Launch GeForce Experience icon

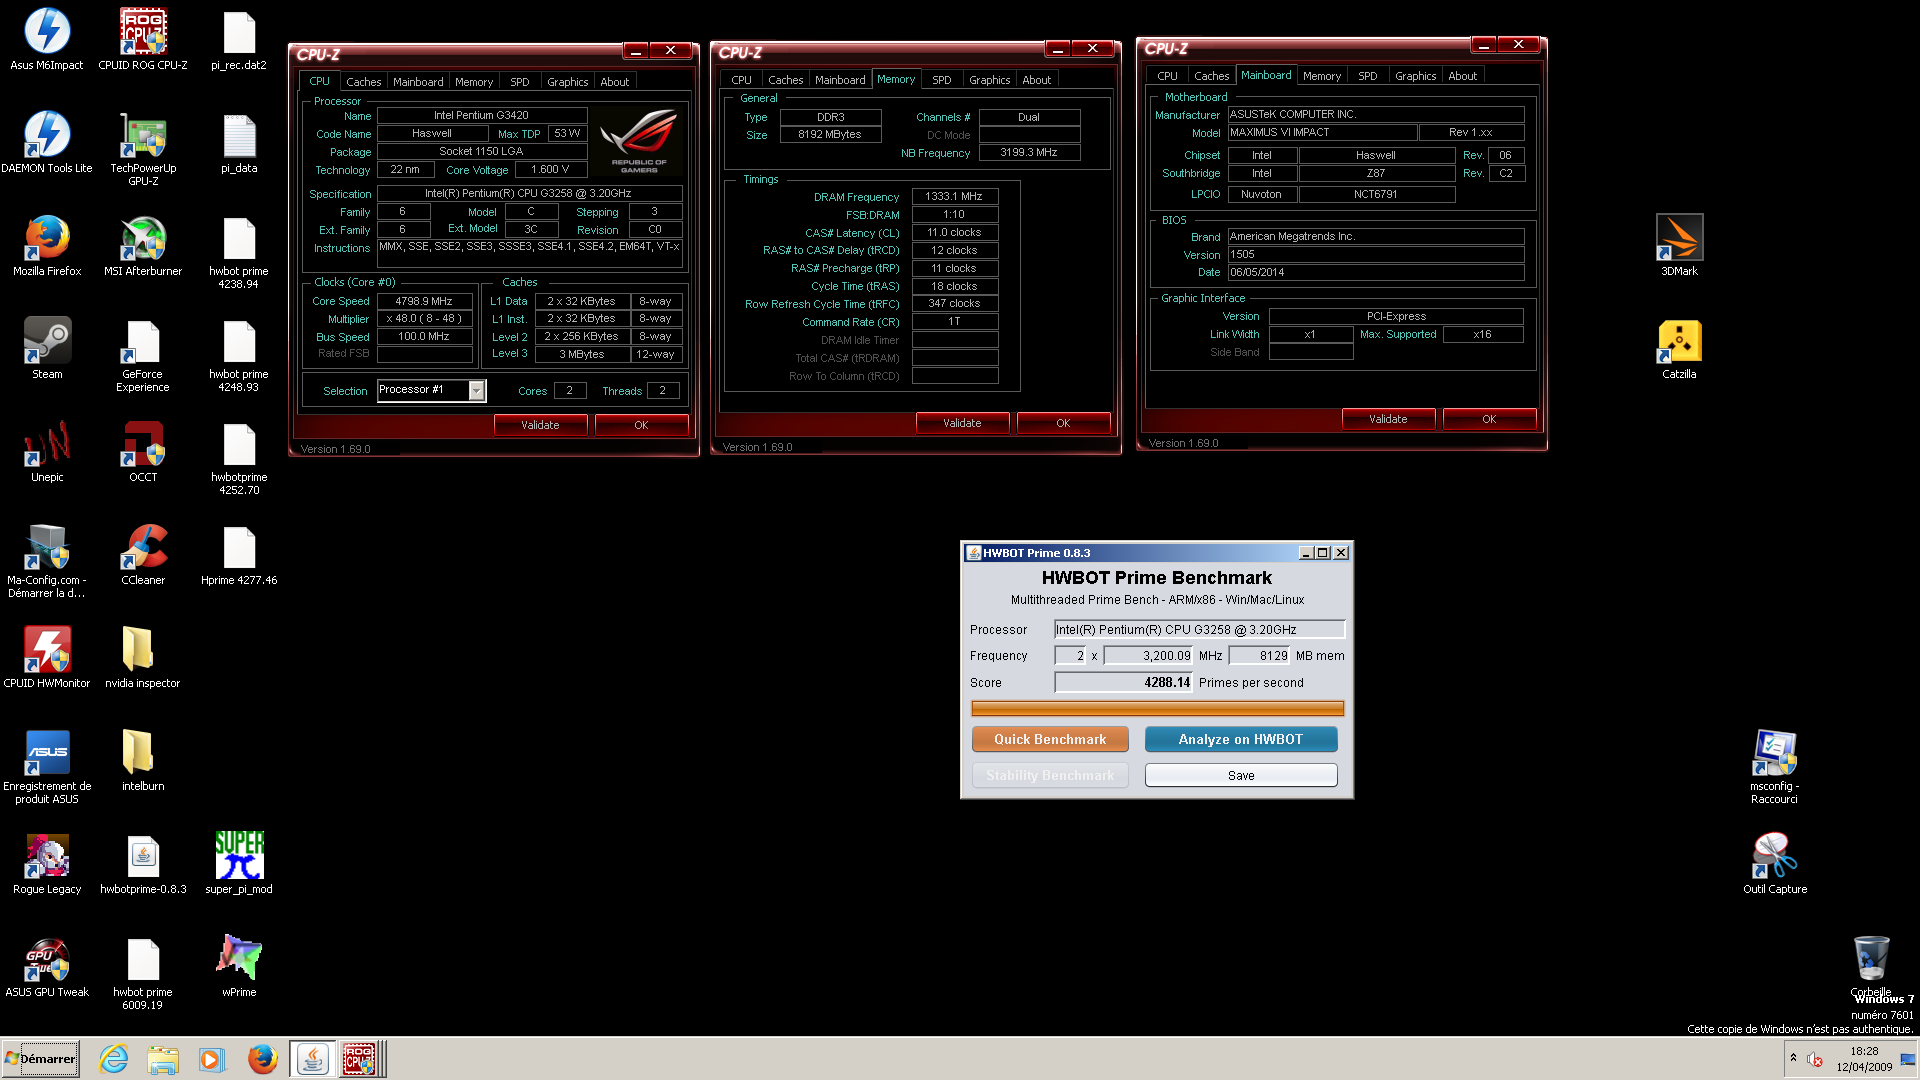[143, 355]
